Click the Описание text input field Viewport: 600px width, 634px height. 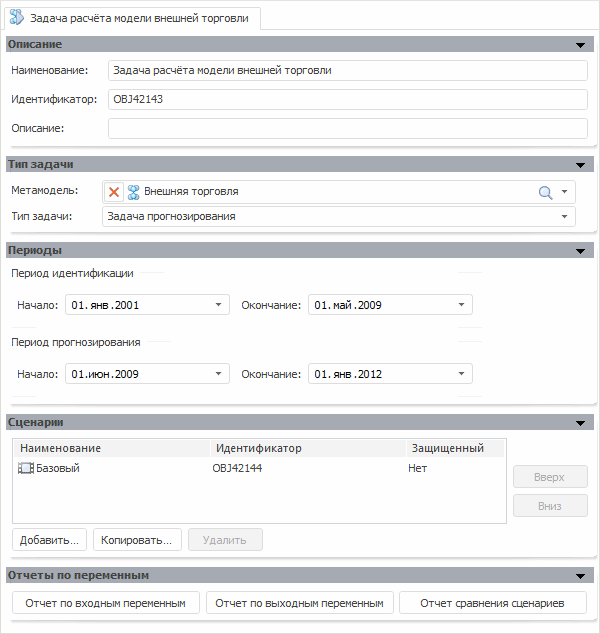pyautogui.click(x=347, y=128)
